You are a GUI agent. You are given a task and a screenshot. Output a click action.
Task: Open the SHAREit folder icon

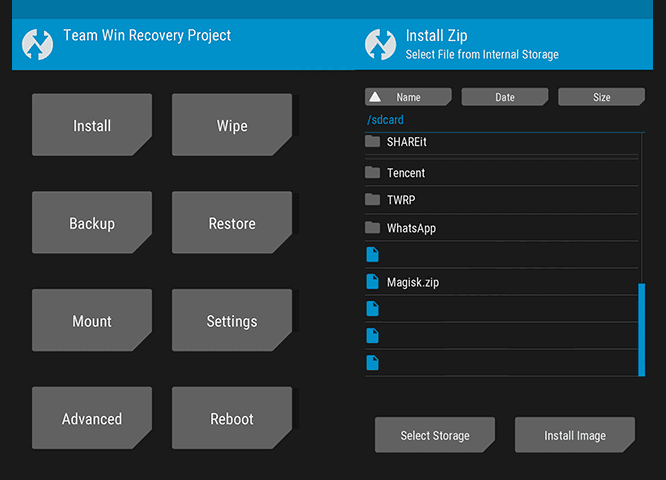[373, 141]
